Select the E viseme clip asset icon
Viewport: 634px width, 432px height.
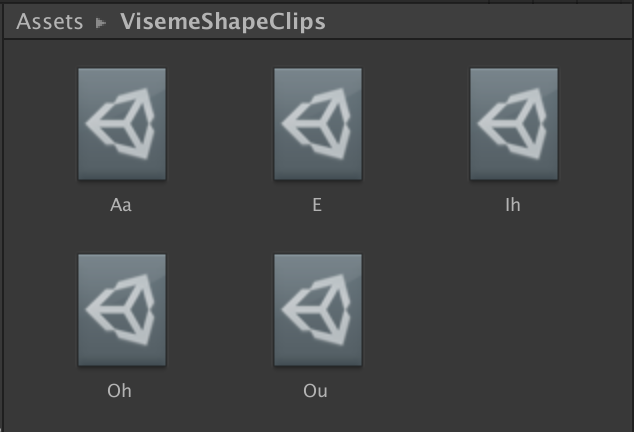[318, 124]
